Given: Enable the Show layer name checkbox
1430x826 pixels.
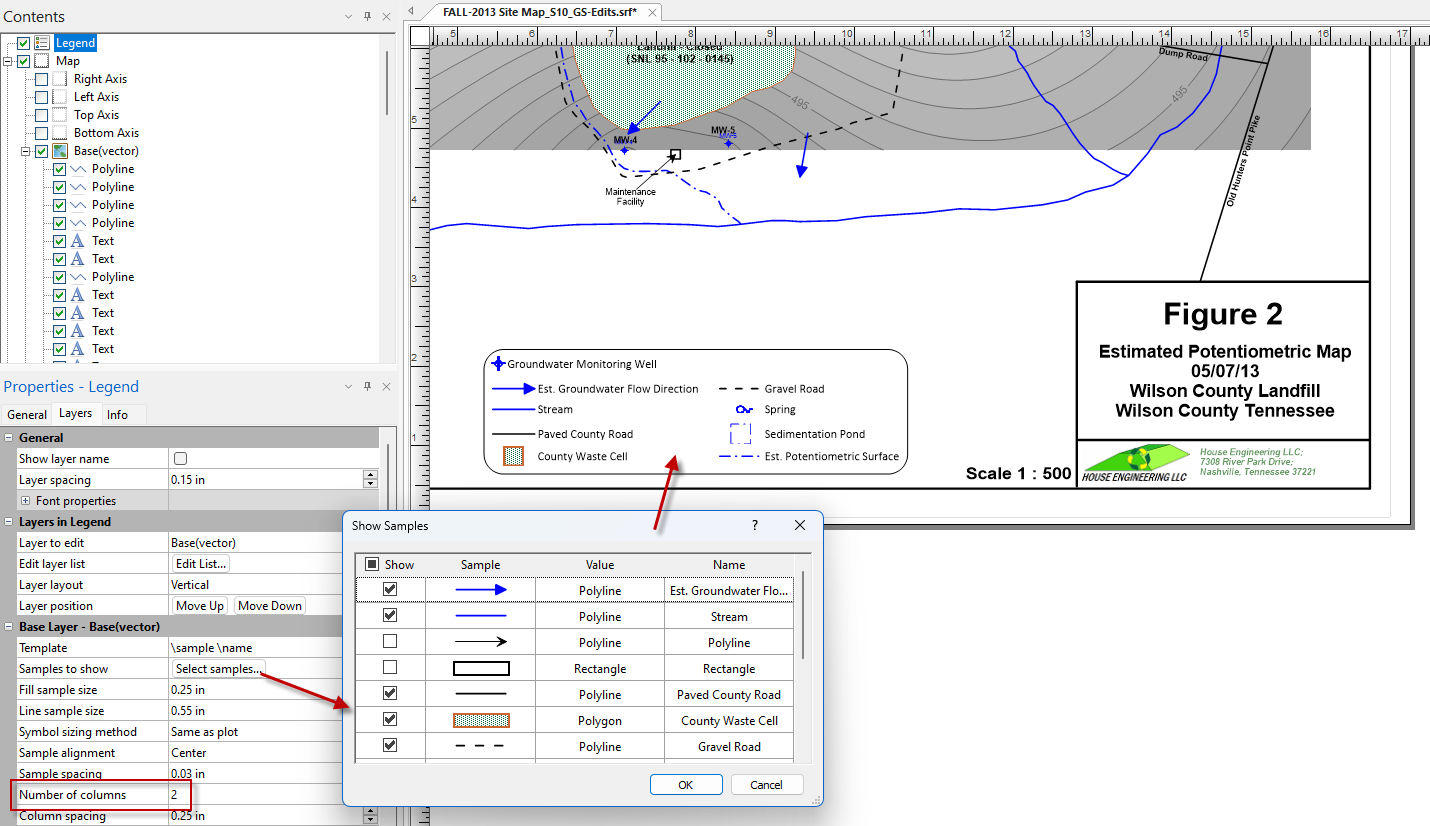Looking at the screenshot, I should [x=181, y=459].
